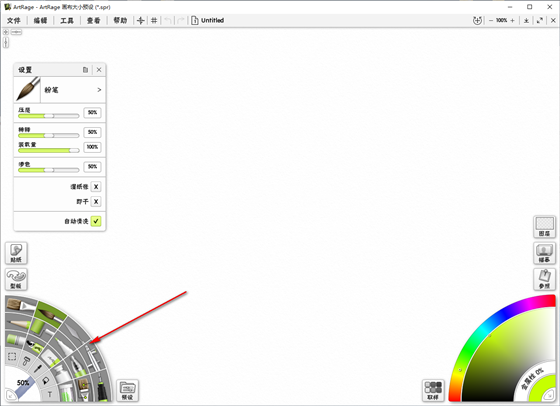Collapse tool picker via its corner arrow
The width and height of the screenshot is (560, 406).
(11, 396)
